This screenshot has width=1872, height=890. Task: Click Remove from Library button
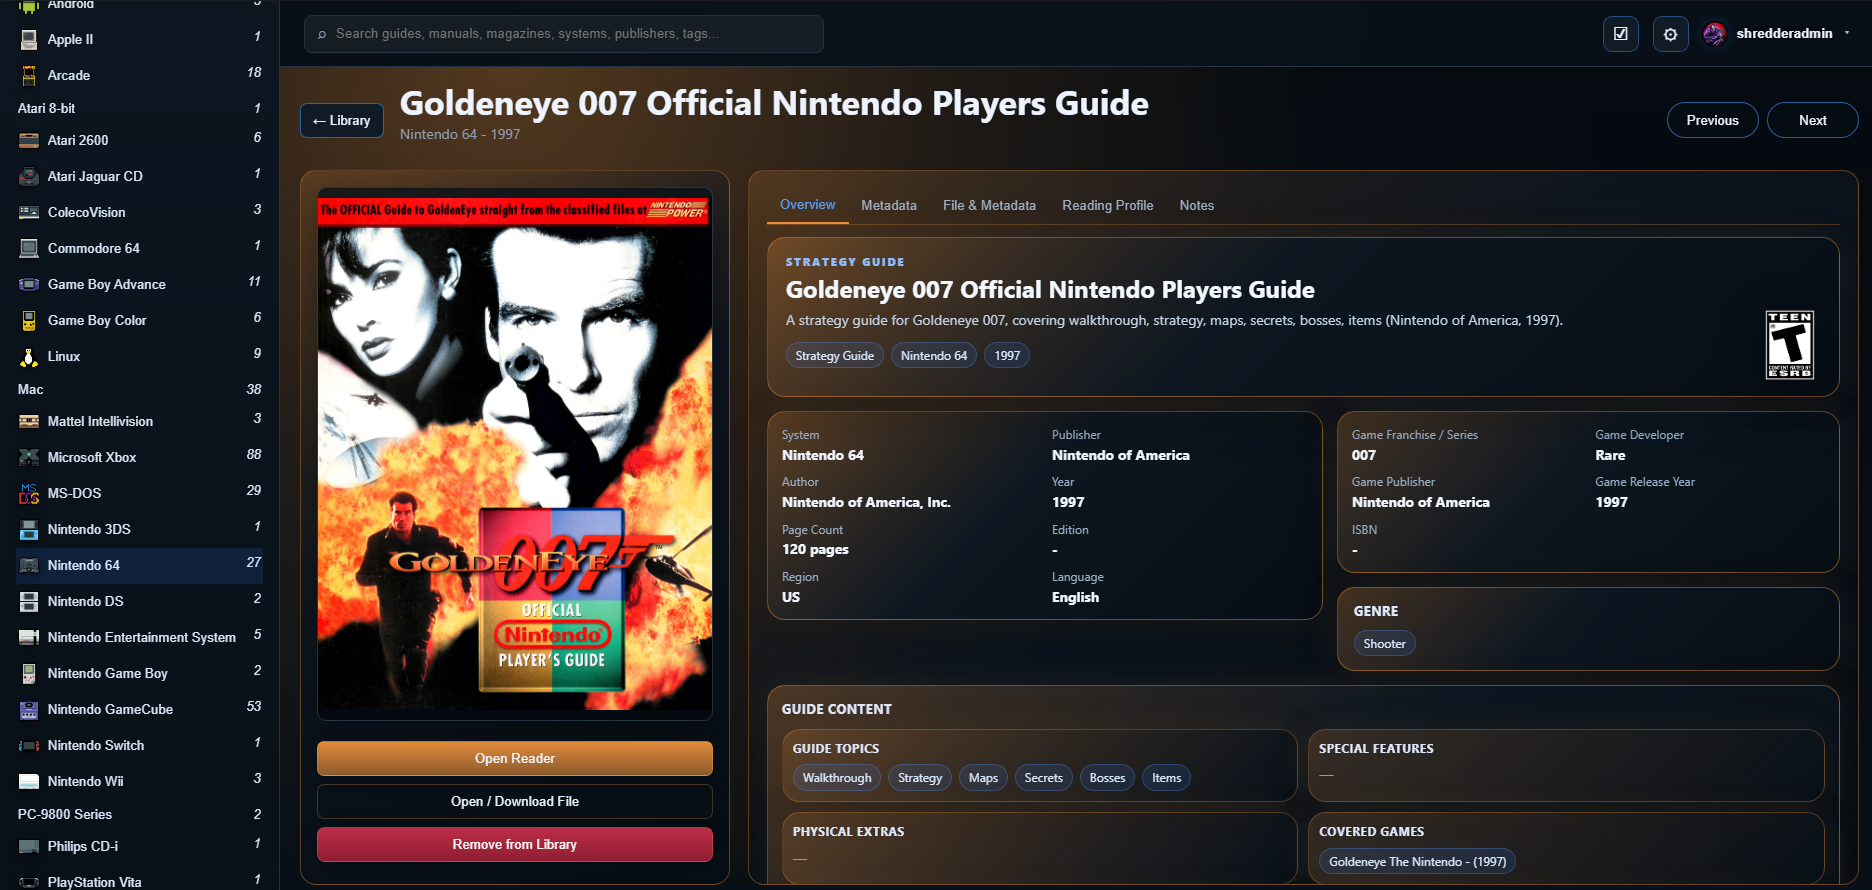tap(515, 844)
